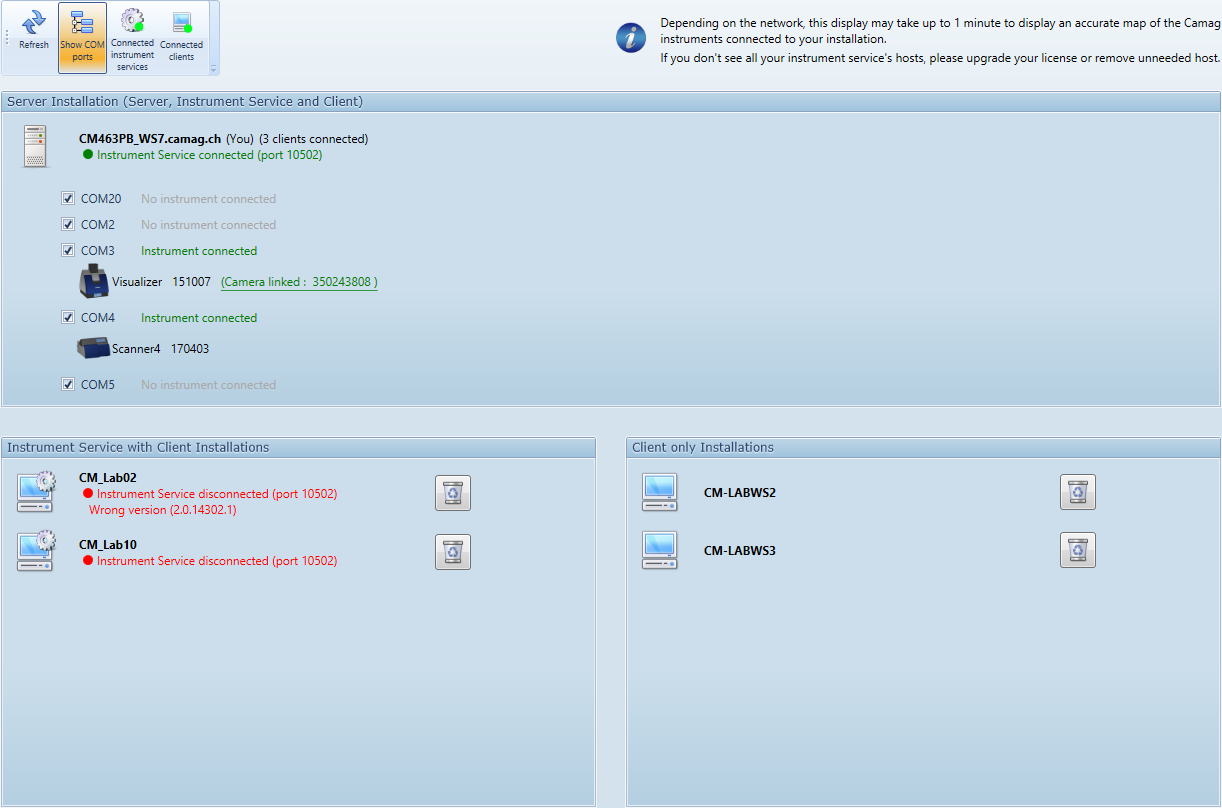1222x808 pixels.
Task: Select the CM463PB_WS7.camag.ch host name
Action: [150, 139]
